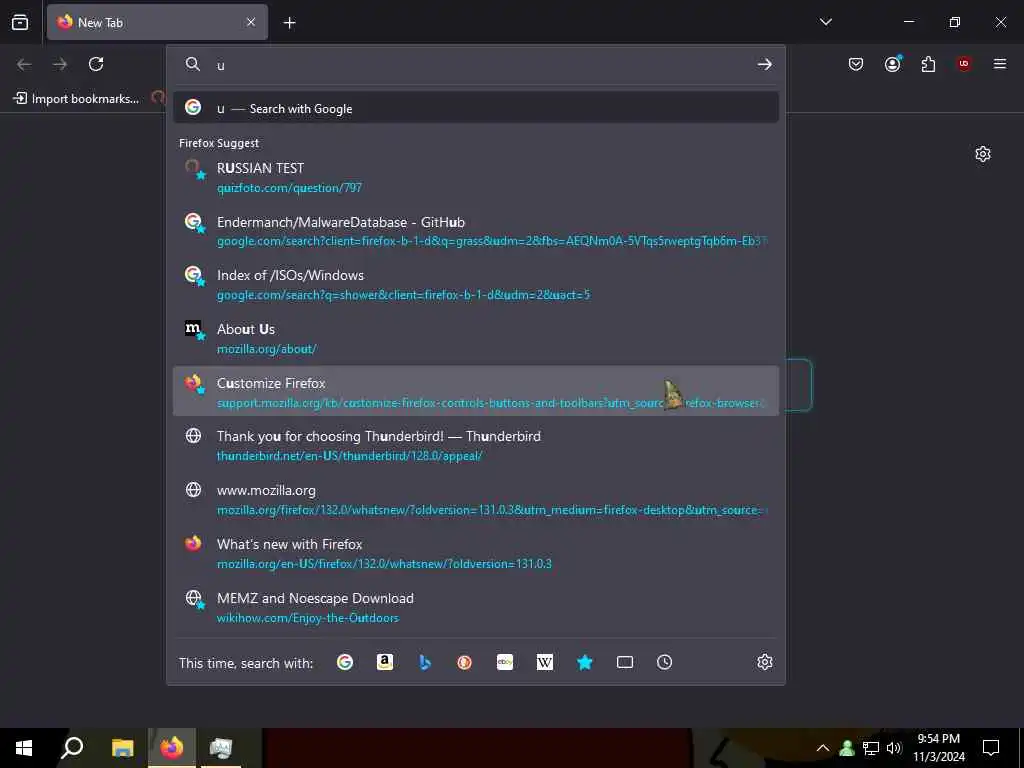Open the Customize Firefox suggestion
The width and height of the screenshot is (1024, 768).
click(475, 391)
